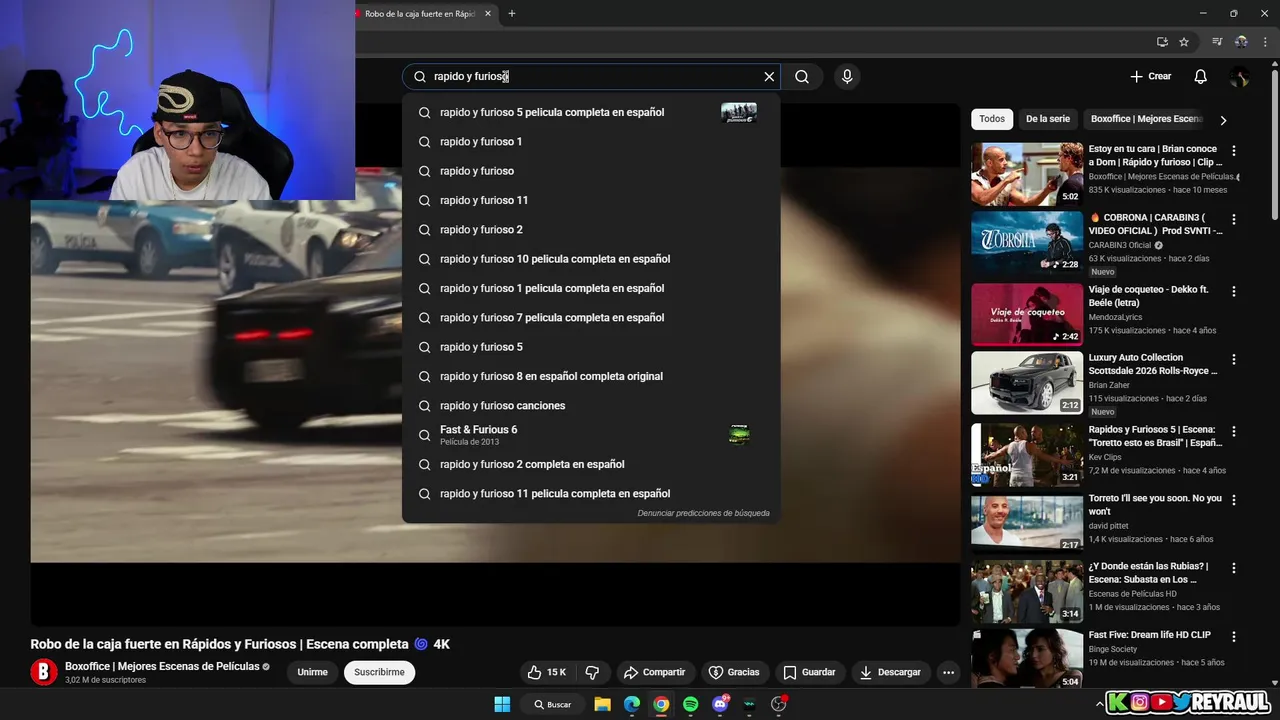Open Chrome media control icon
The height and width of the screenshot is (720, 1280).
(1217, 42)
